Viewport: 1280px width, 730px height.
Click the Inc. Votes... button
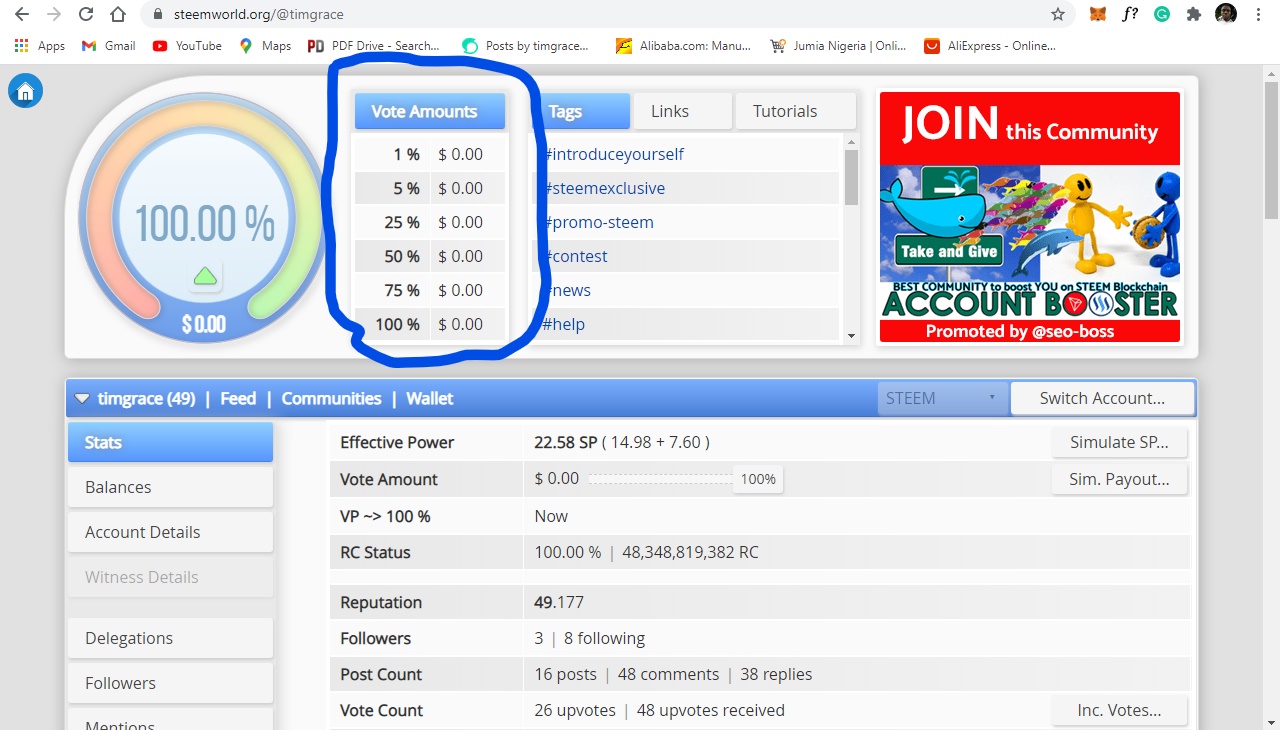click(1118, 710)
